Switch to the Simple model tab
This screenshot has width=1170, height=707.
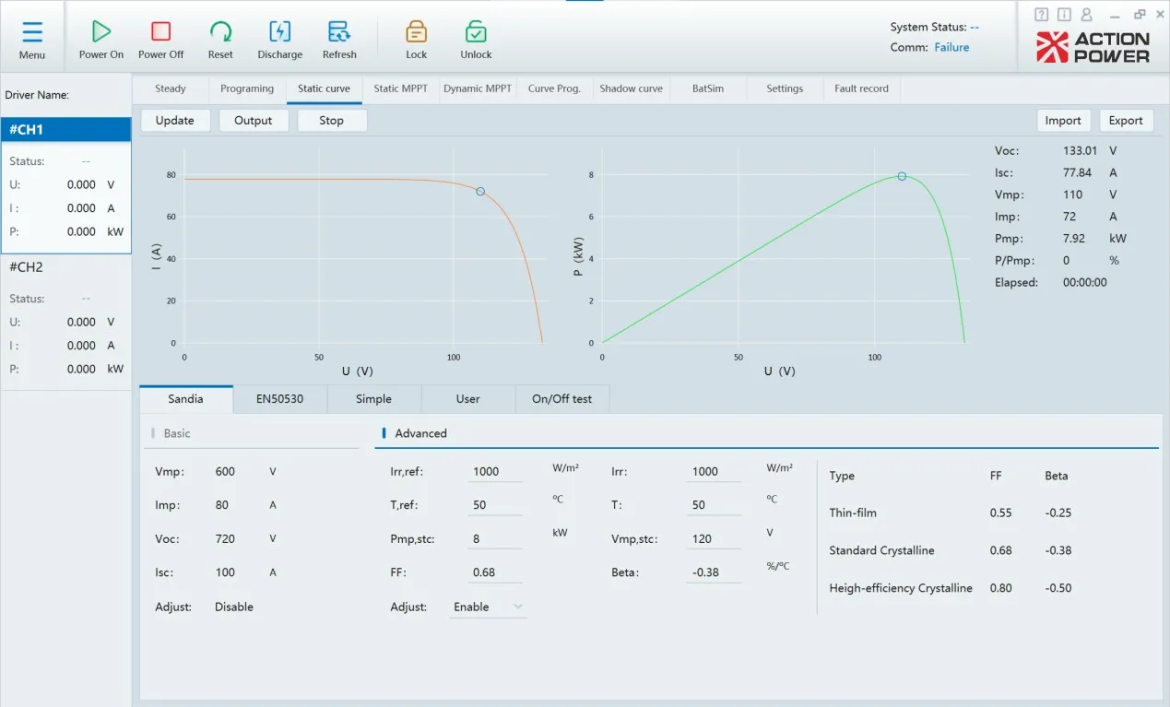pyautogui.click(x=374, y=399)
